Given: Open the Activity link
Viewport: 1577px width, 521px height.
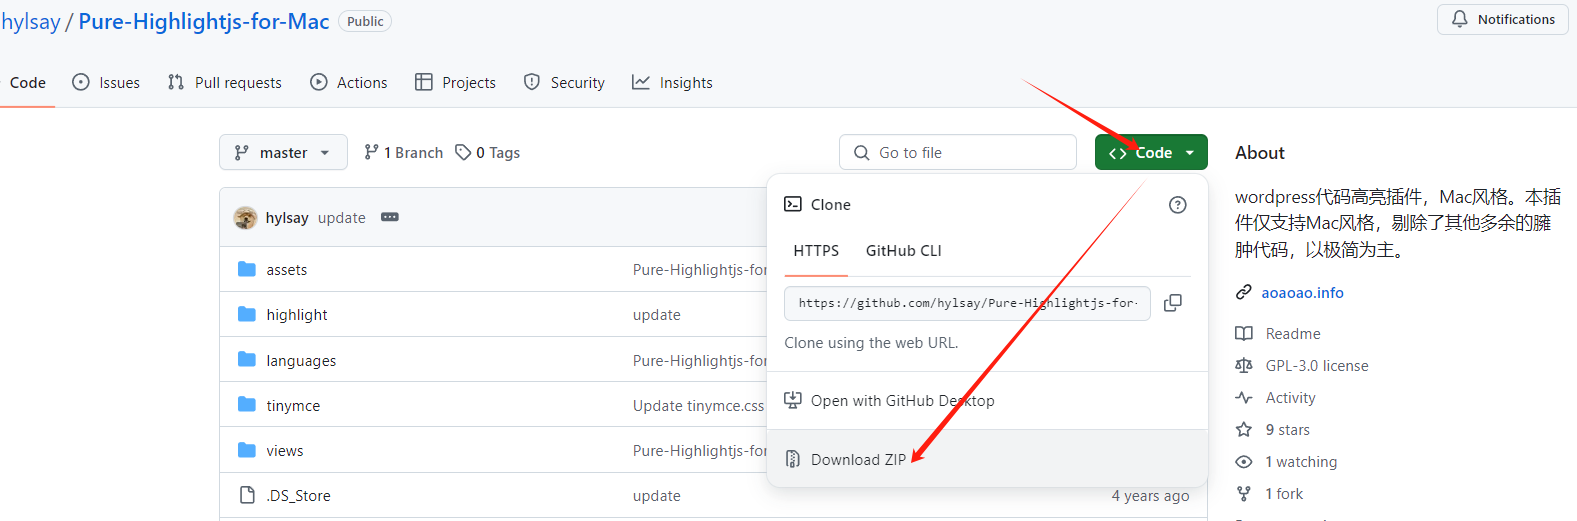Looking at the screenshot, I should pyautogui.click(x=1290, y=398).
